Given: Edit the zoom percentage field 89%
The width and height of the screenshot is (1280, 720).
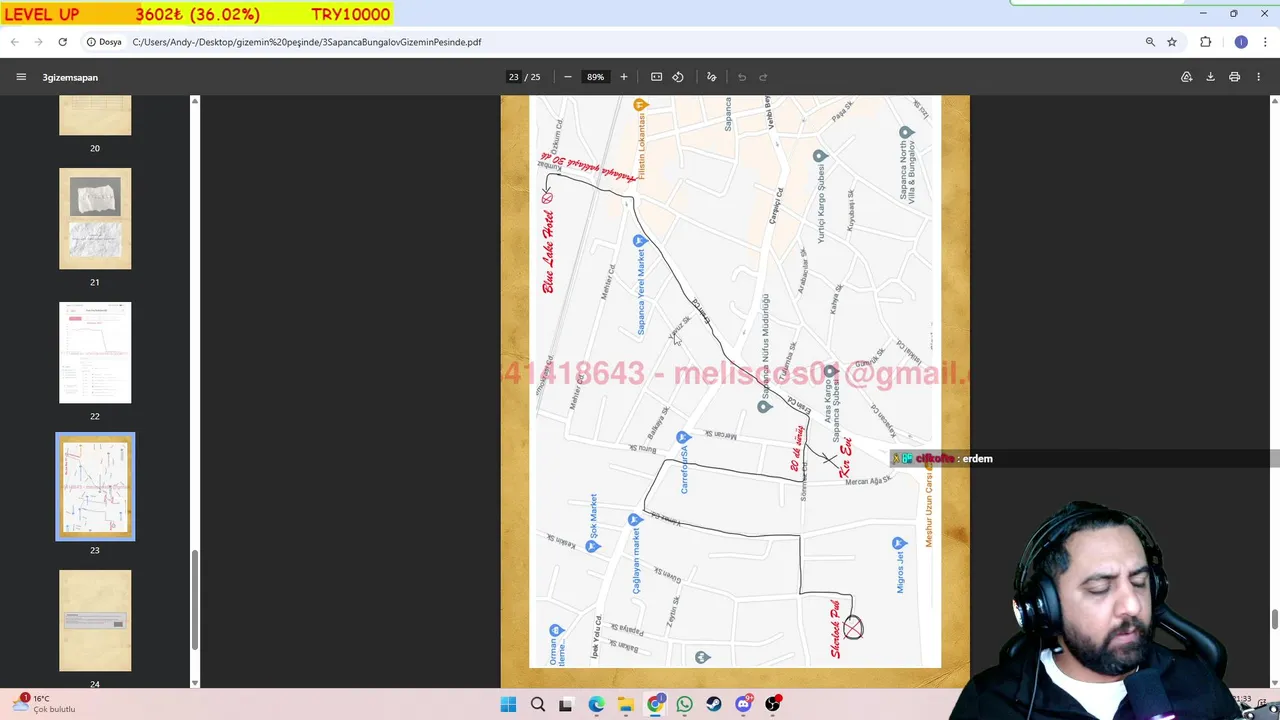Looking at the screenshot, I should [596, 77].
